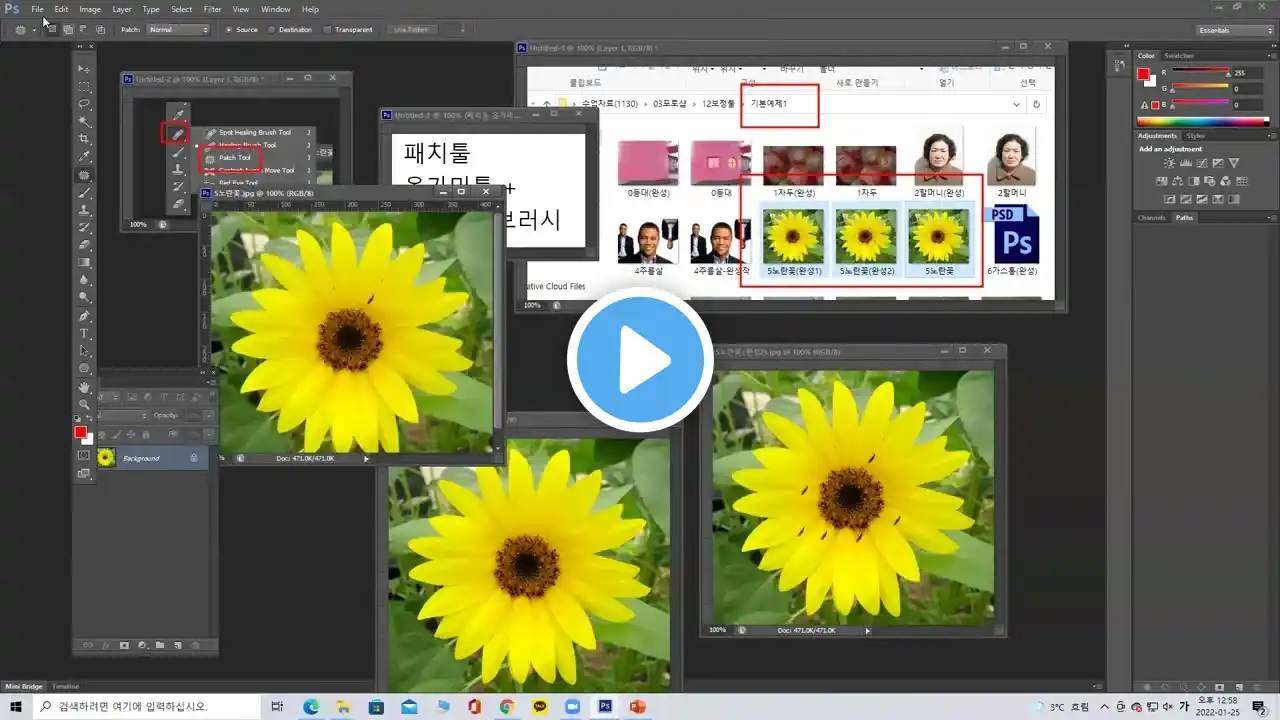Select the Horizontal Type tool
This screenshot has width=1280, height=720.
85,333
